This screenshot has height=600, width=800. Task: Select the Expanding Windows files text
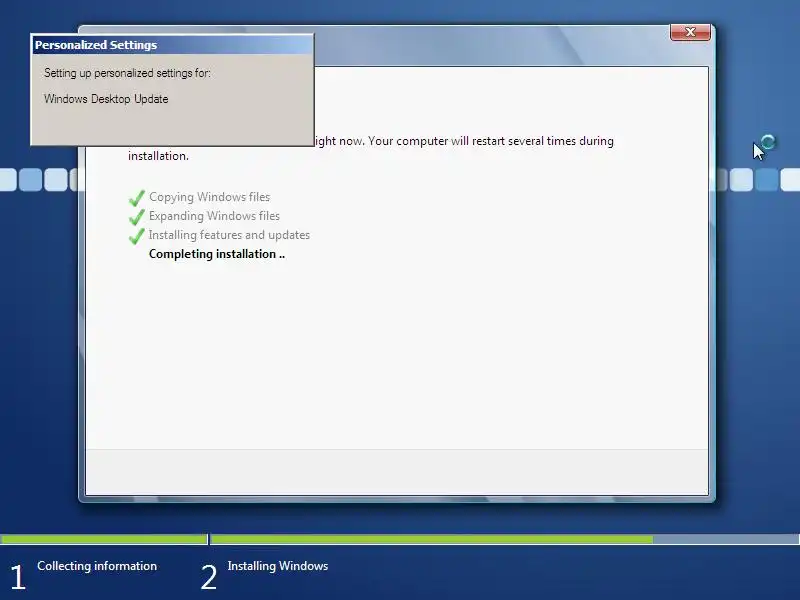[x=214, y=216]
